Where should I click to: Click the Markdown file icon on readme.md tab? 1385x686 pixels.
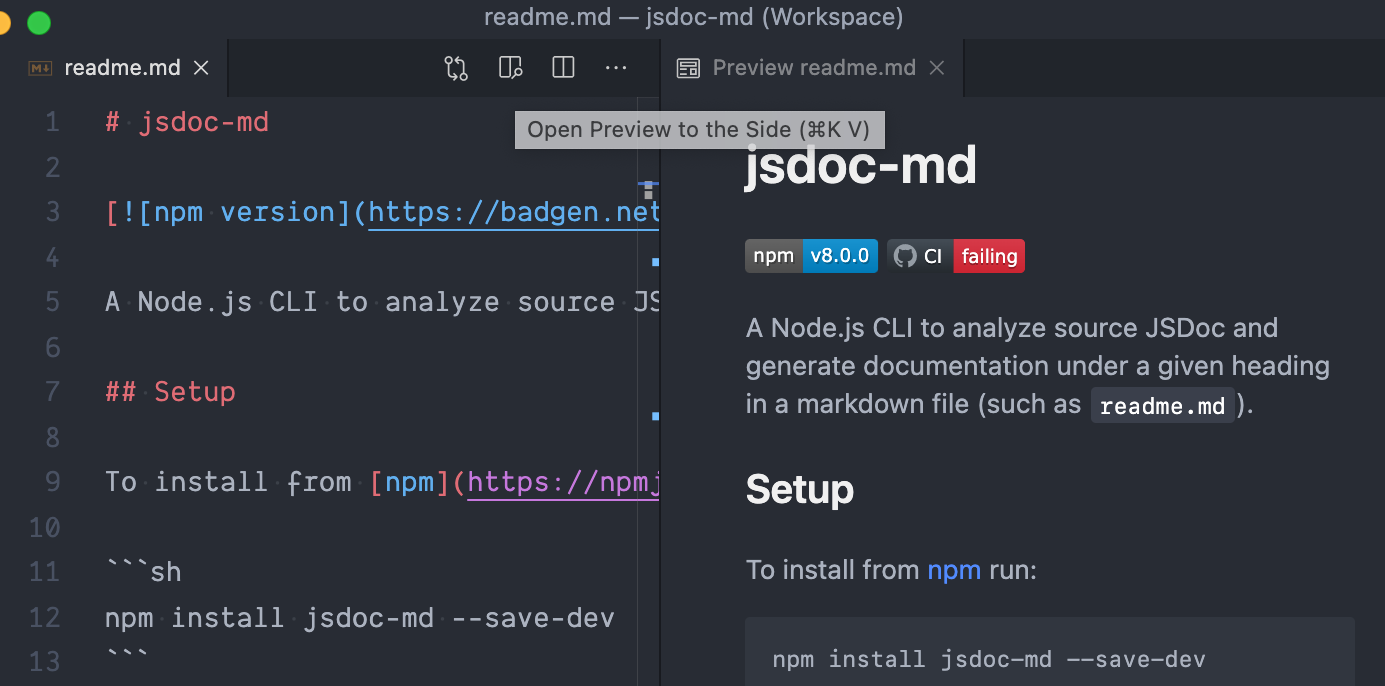38,67
